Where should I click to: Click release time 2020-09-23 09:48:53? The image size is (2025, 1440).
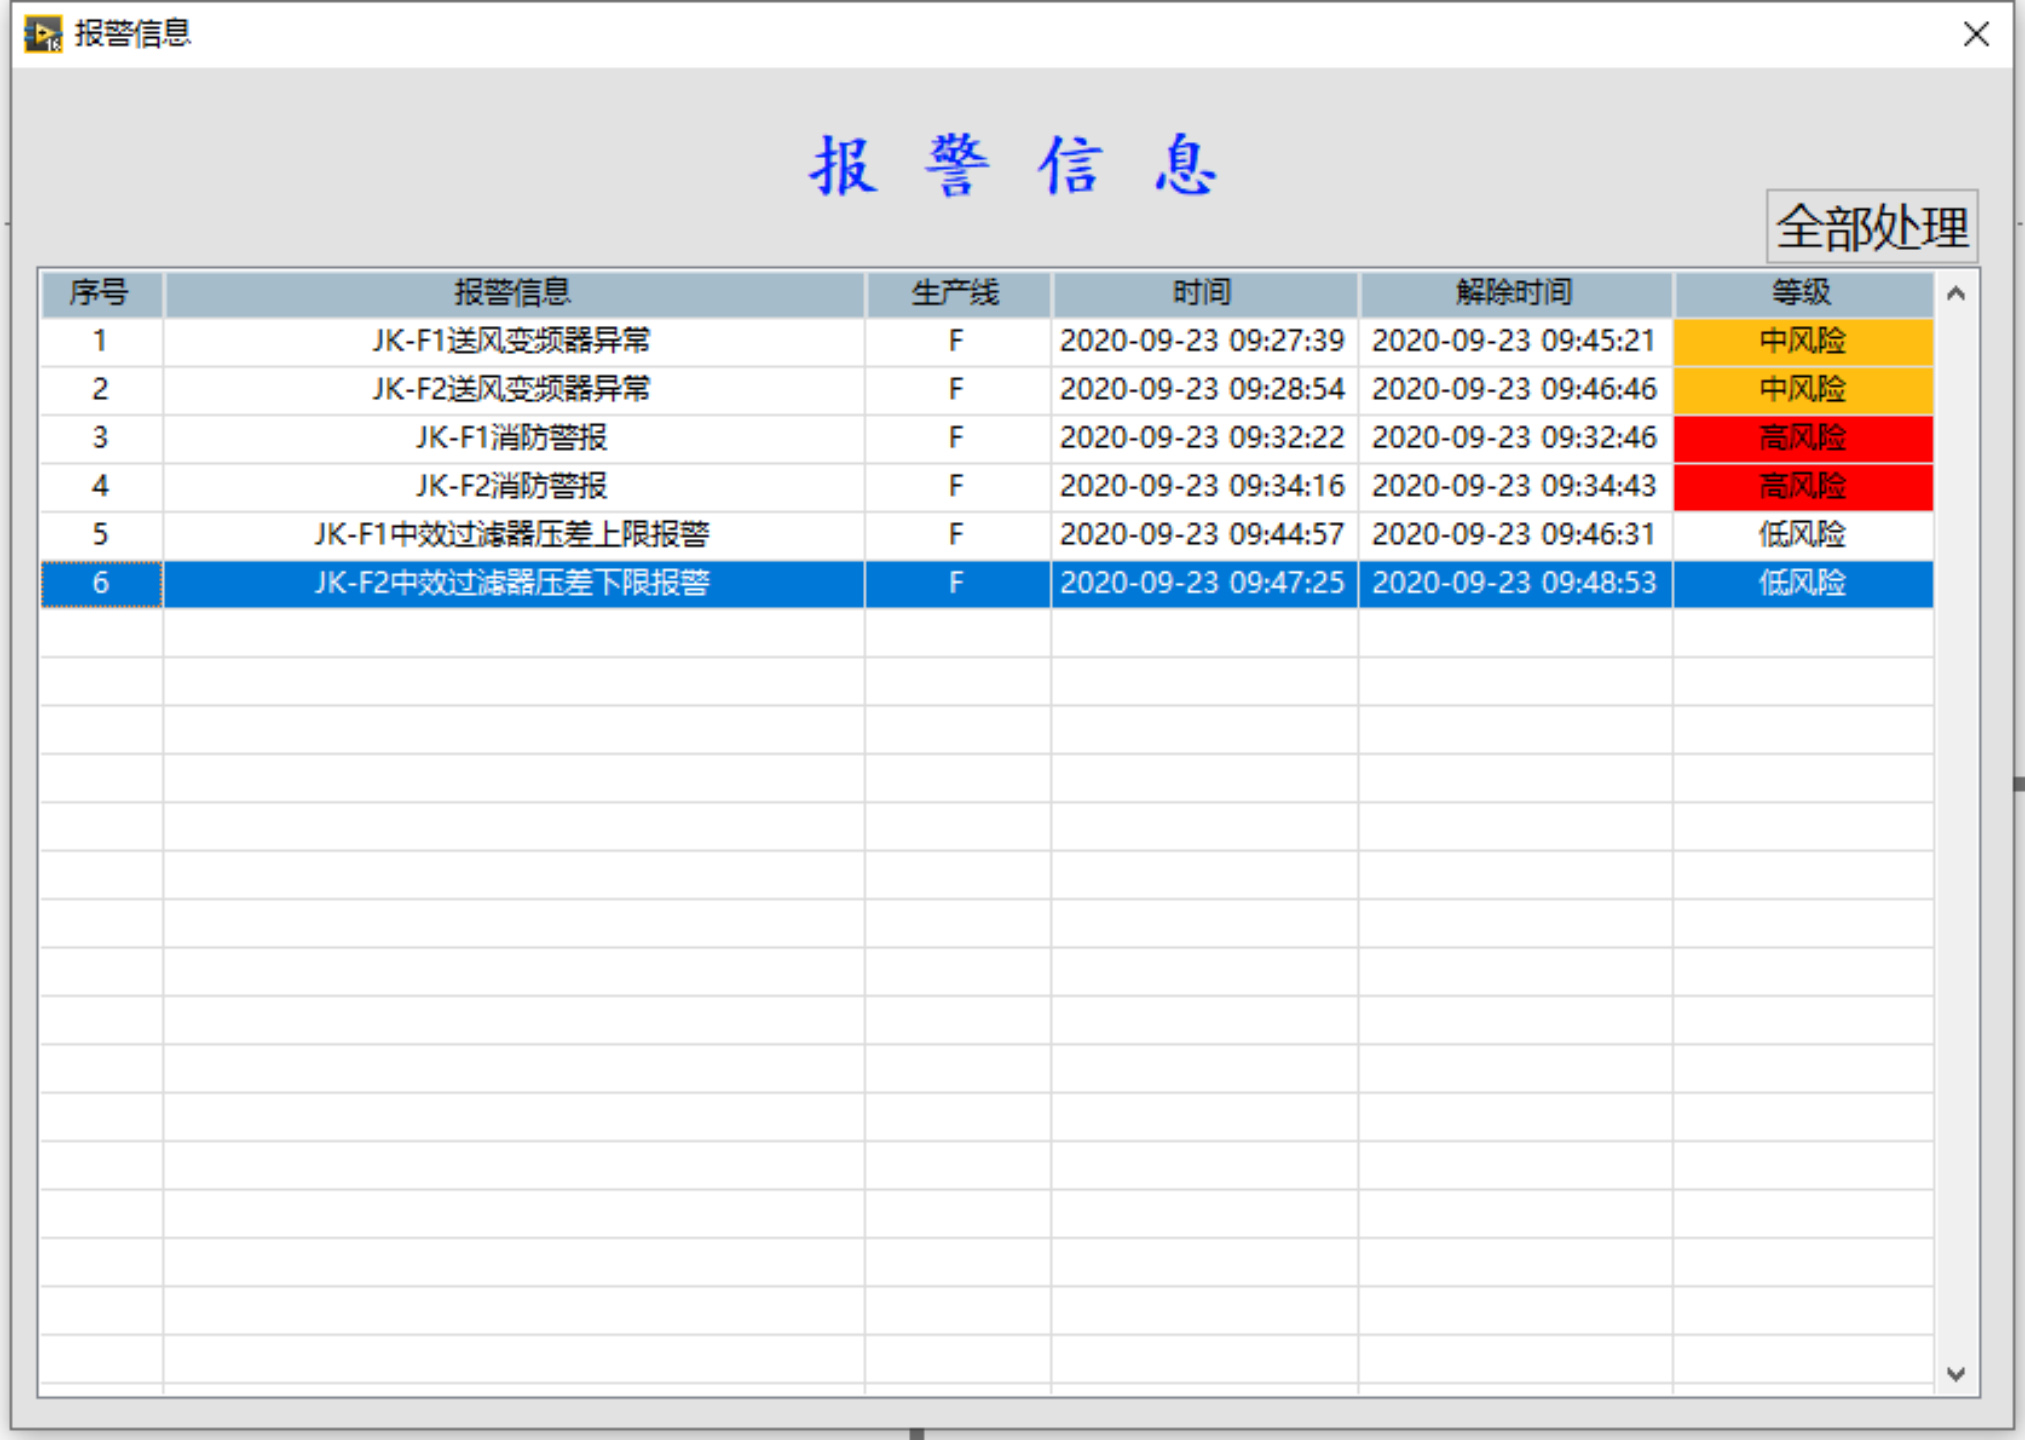pyautogui.click(x=1515, y=583)
